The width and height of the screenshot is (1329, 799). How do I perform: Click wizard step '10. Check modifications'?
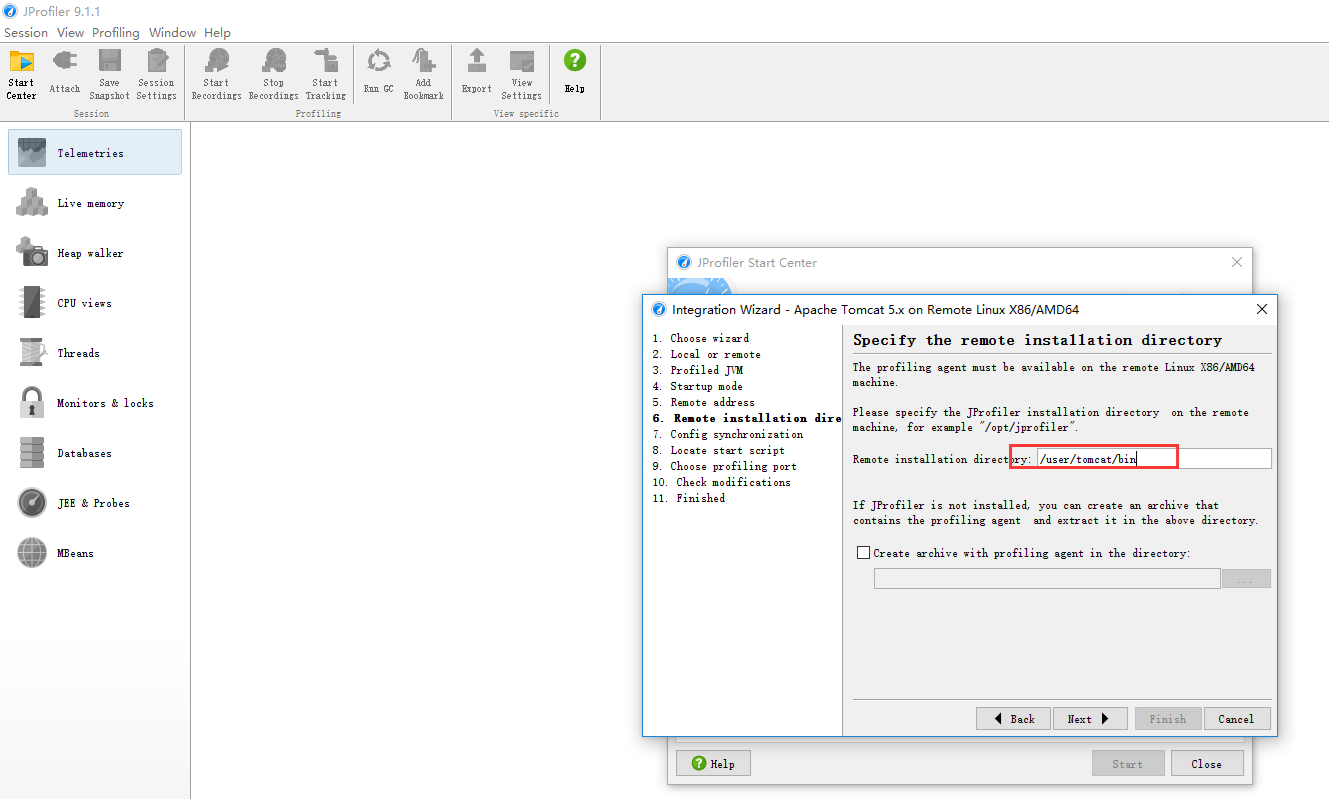722,482
